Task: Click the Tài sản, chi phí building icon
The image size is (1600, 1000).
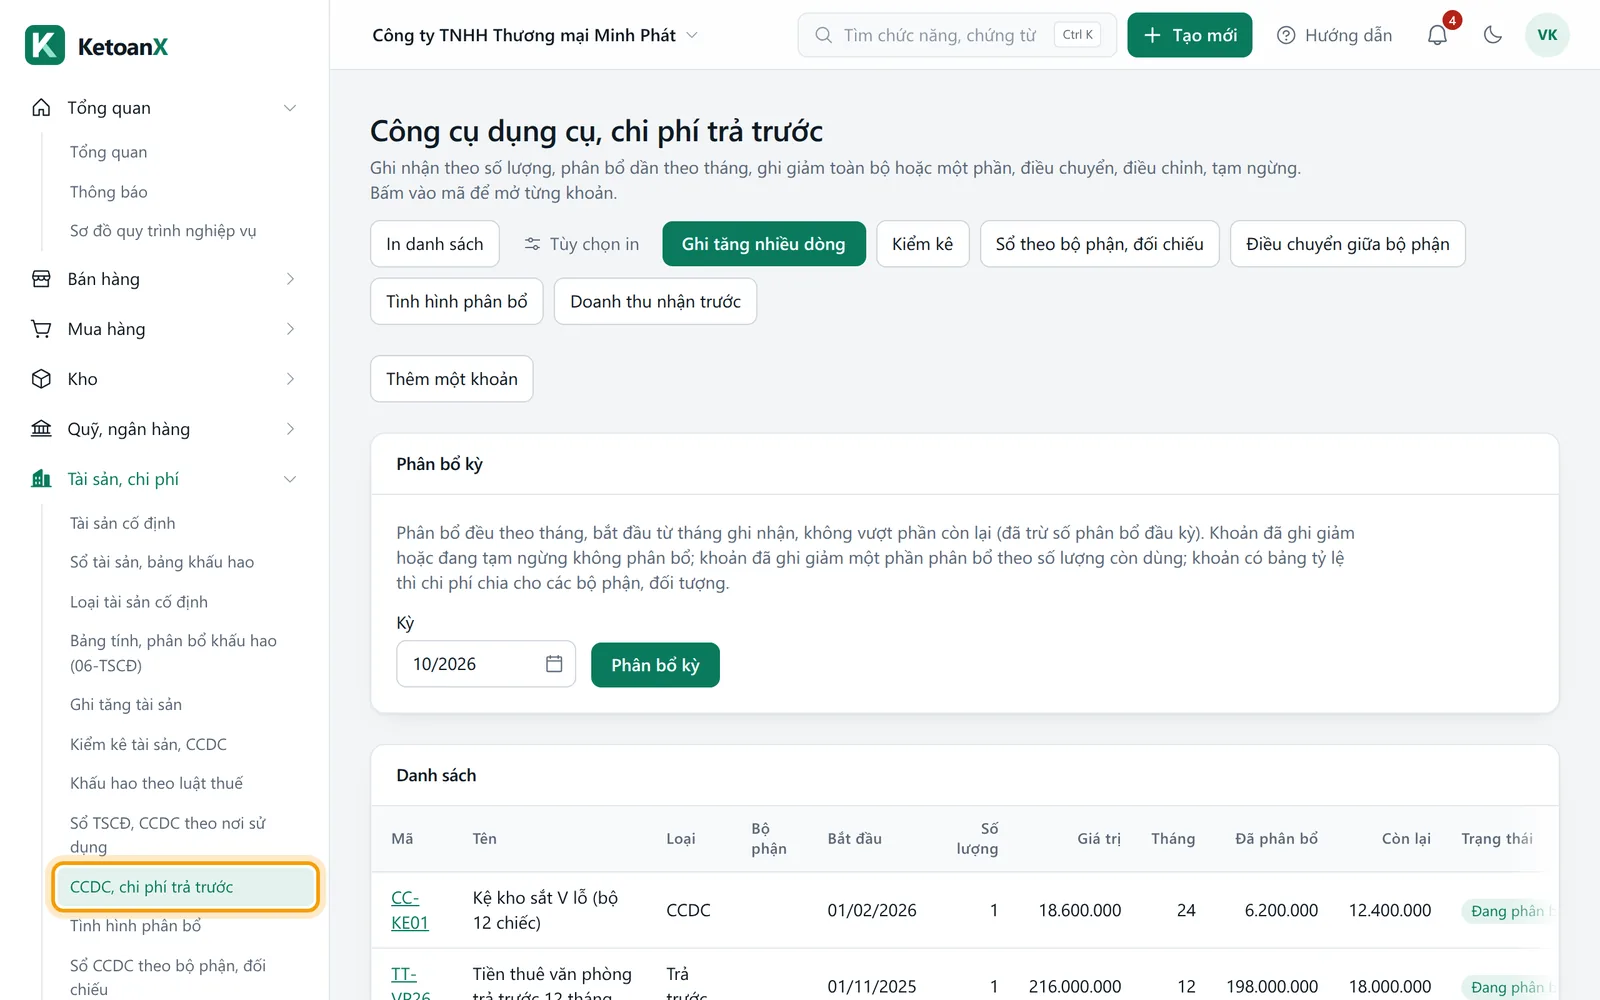Action: 41,479
